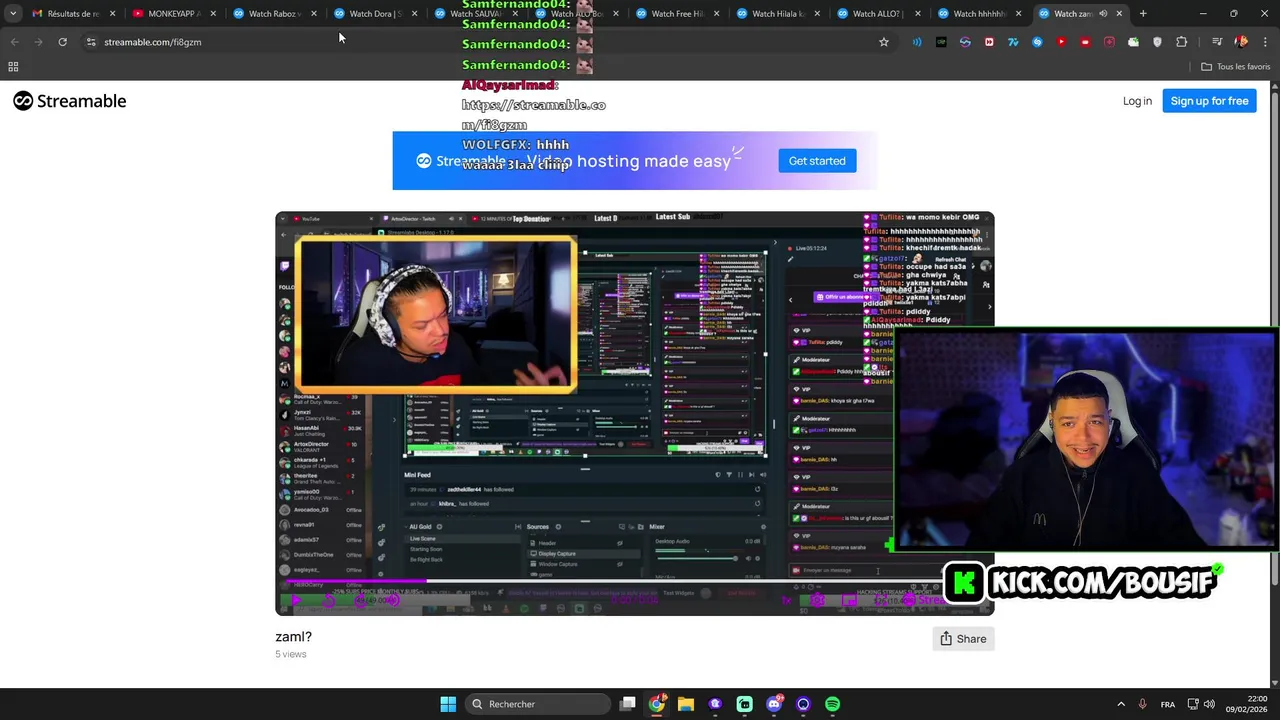Click the video progress bar
This screenshot has height=720, width=1280.
(635, 581)
